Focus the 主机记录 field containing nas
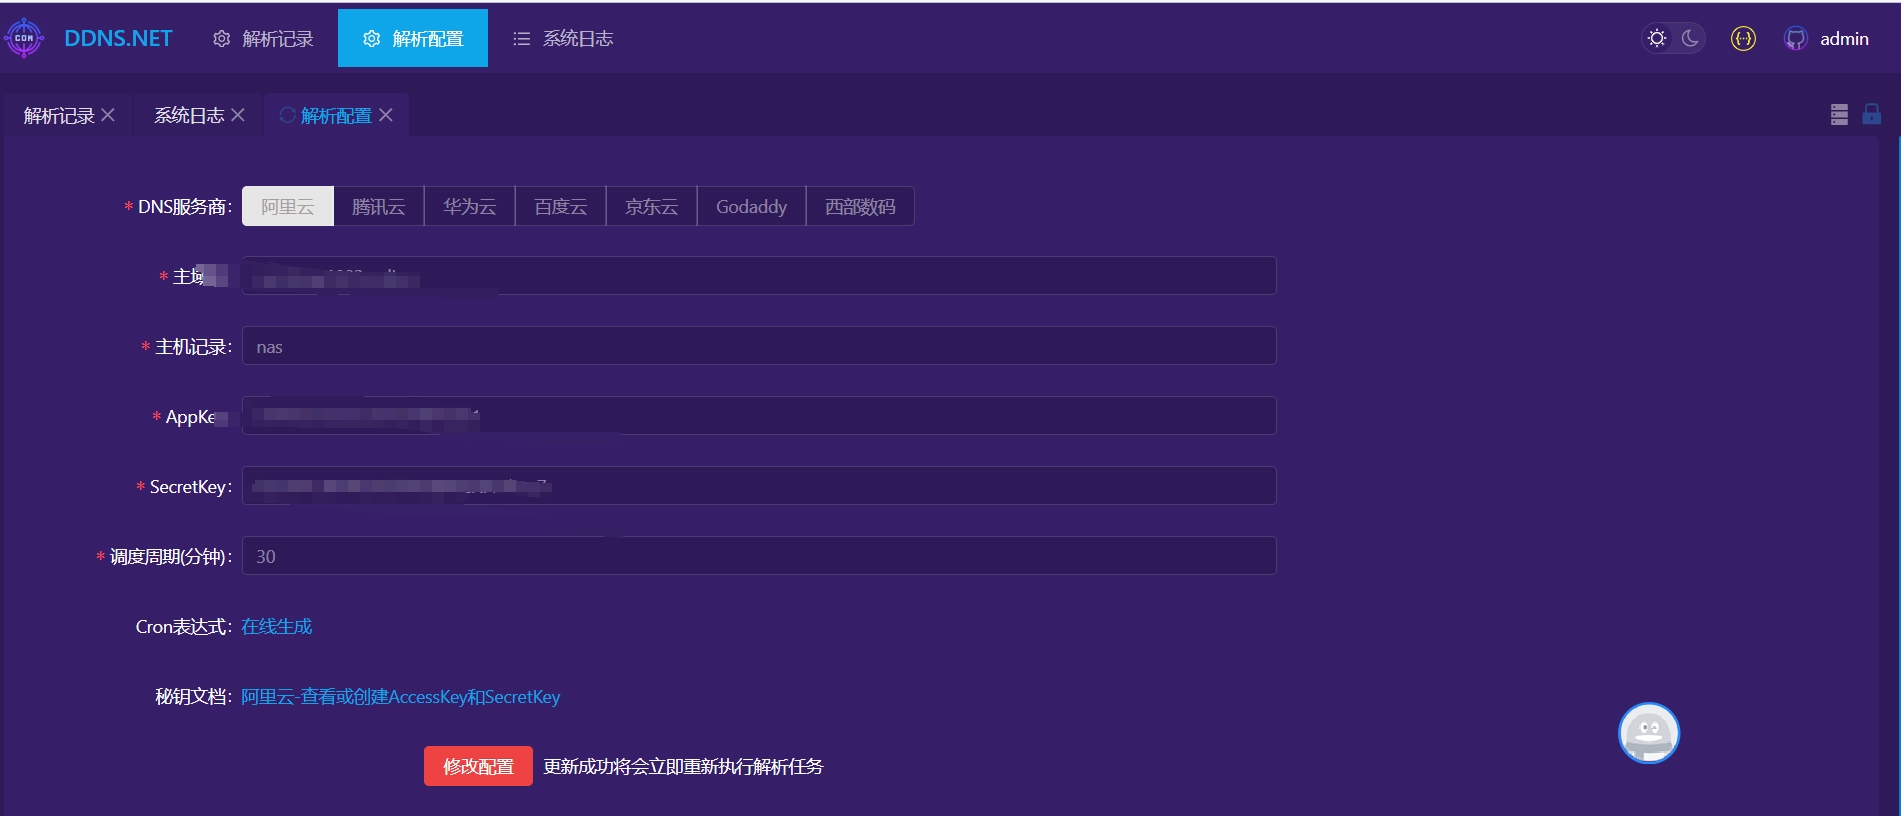Image resolution: width=1901 pixels, height=816 pixels. click(x=759, y=346)
